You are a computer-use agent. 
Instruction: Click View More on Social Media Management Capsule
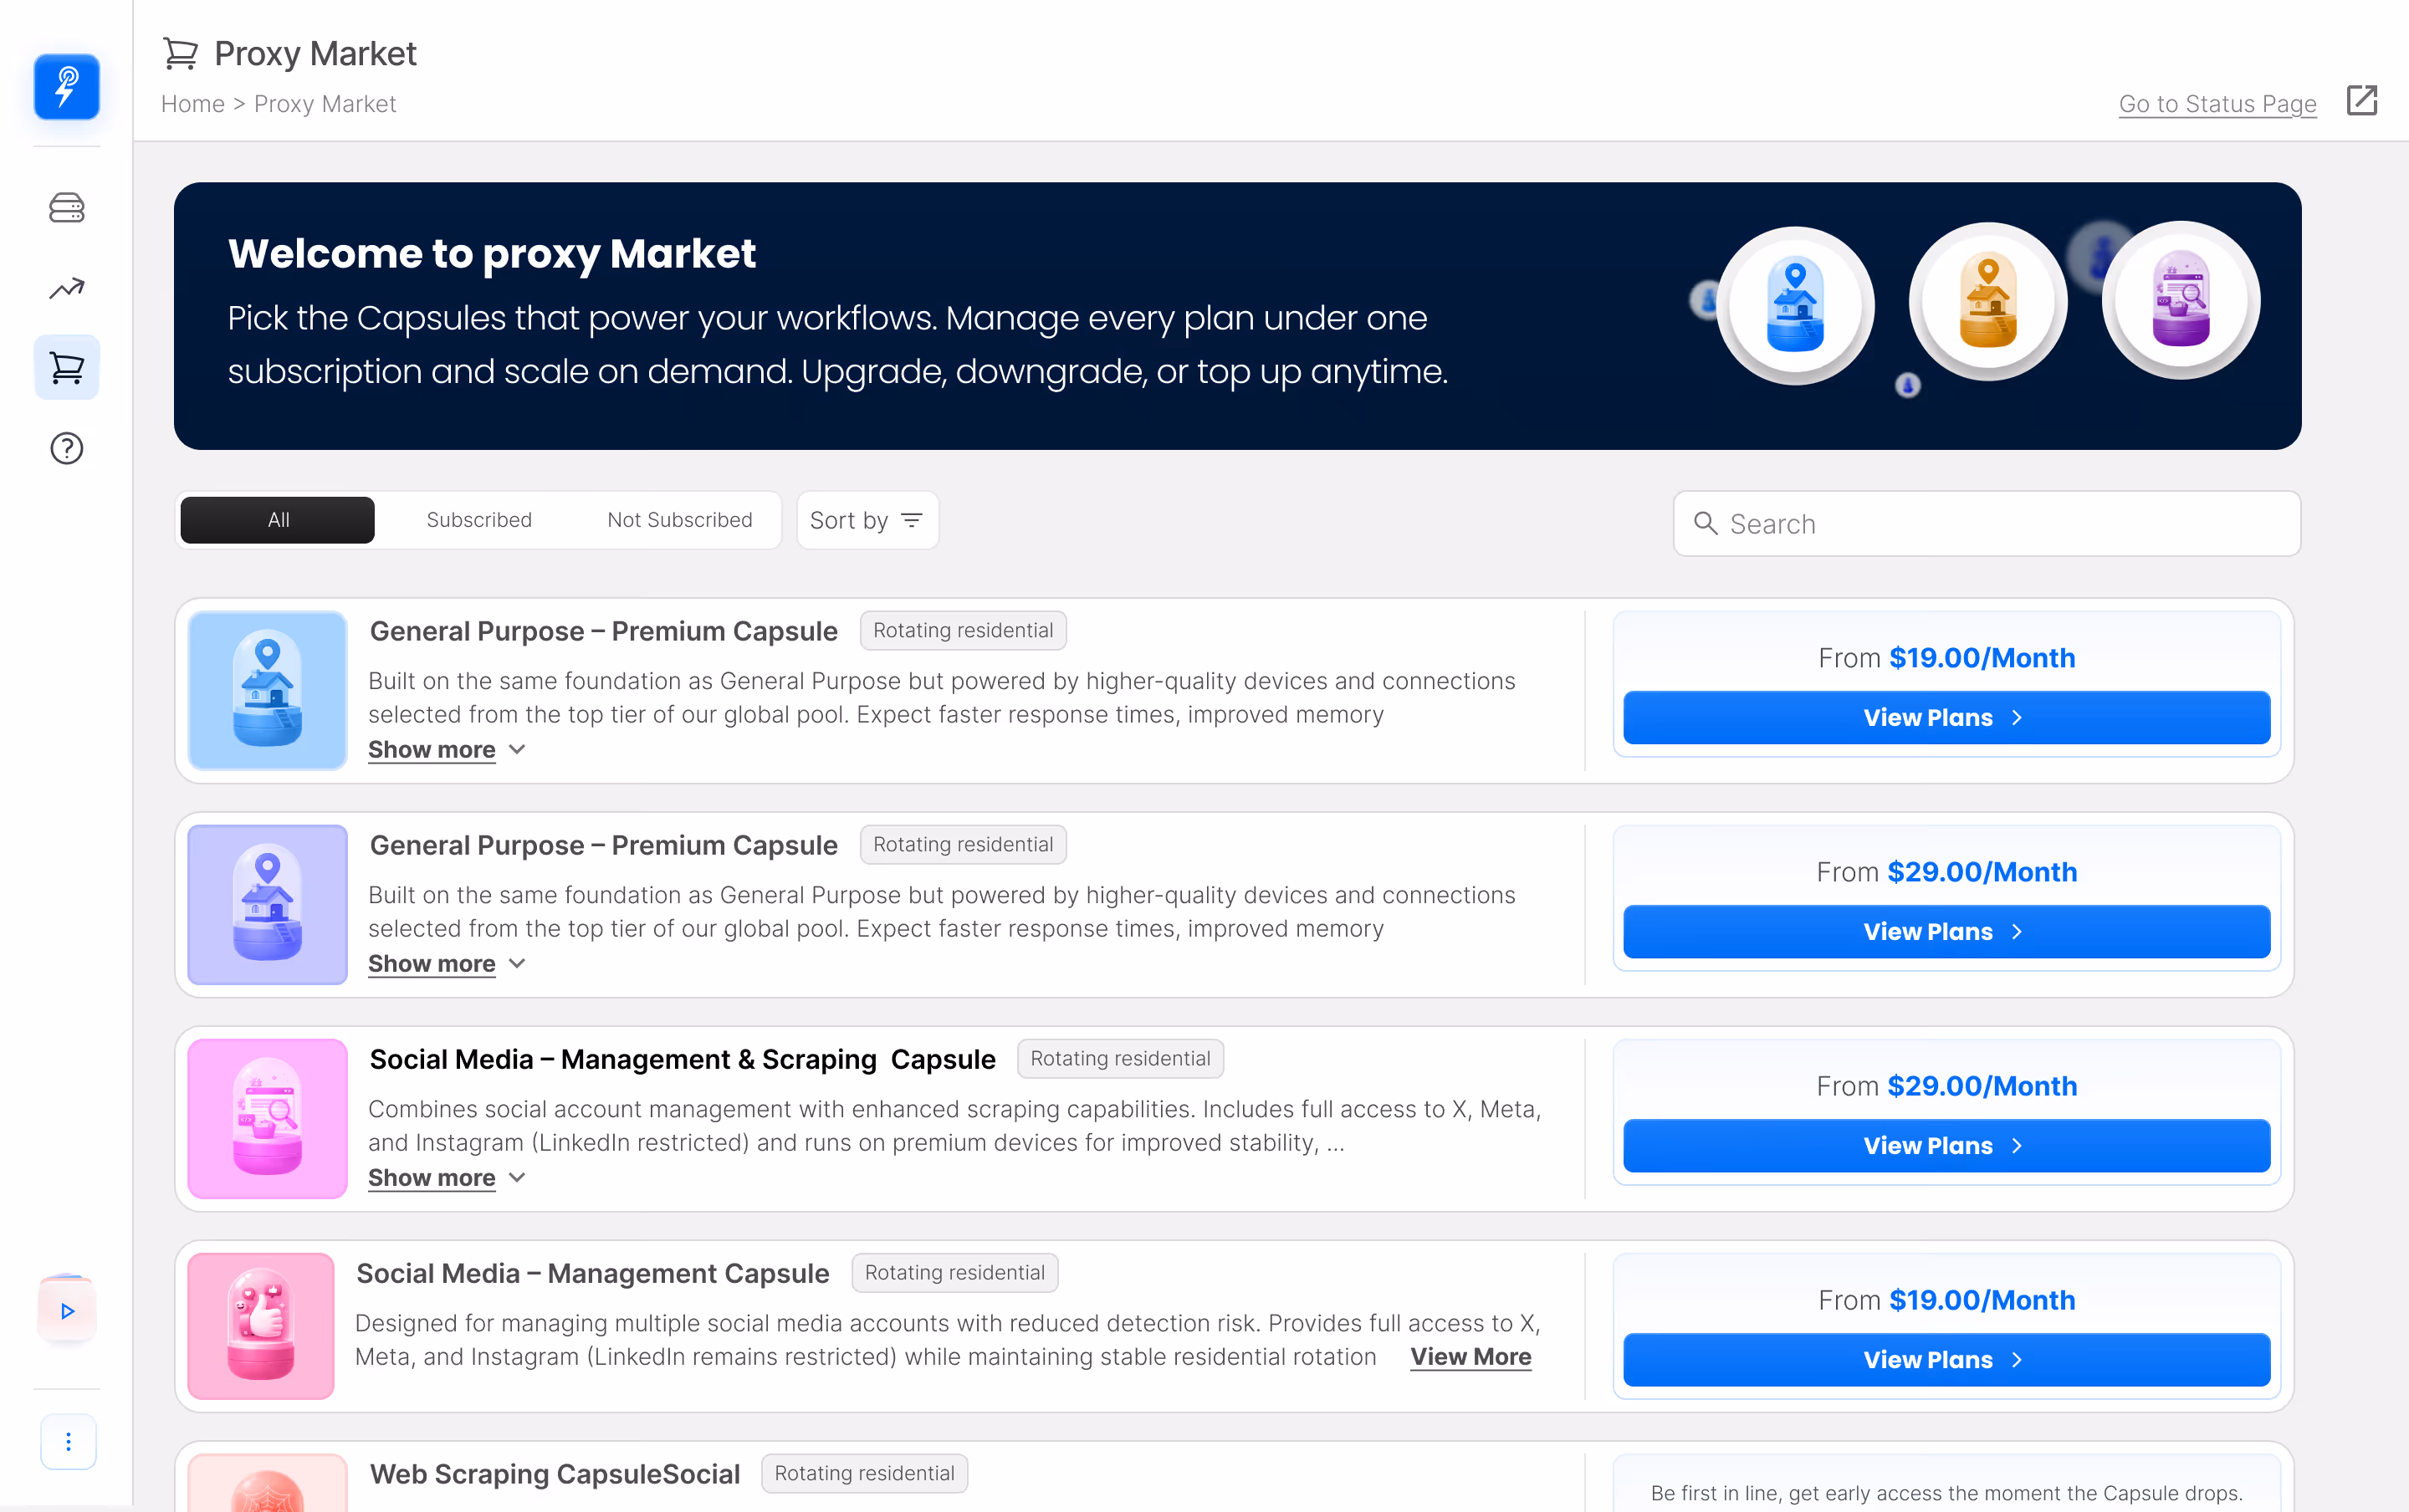click(1470, 1356)
